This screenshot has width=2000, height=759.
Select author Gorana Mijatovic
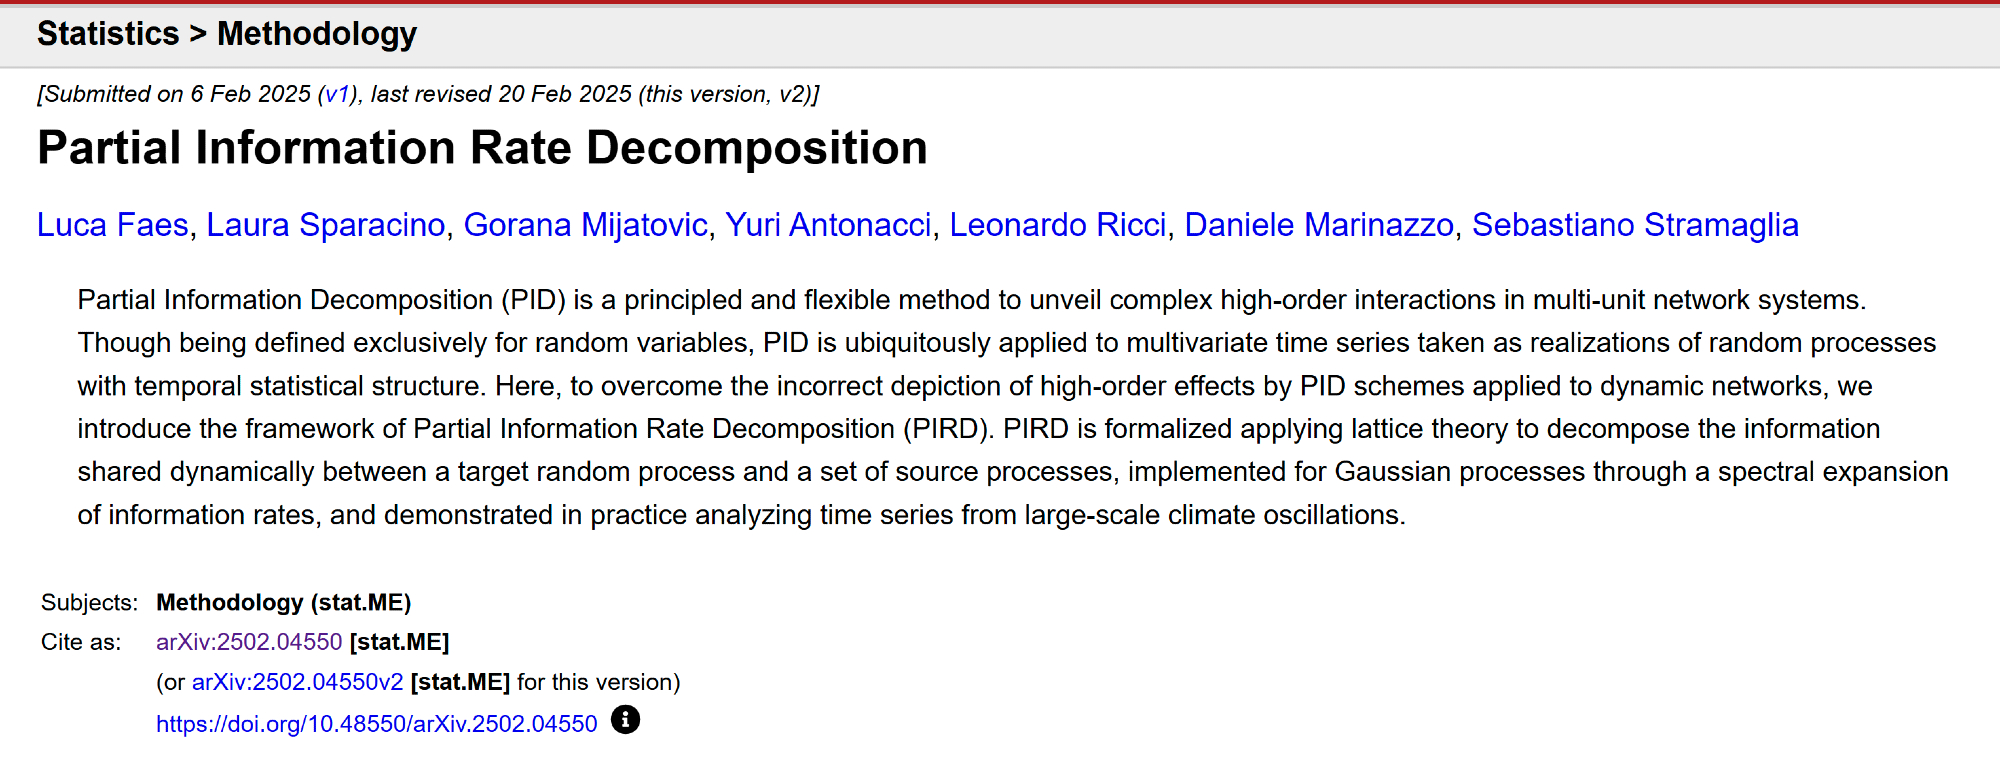coord(585,225)
